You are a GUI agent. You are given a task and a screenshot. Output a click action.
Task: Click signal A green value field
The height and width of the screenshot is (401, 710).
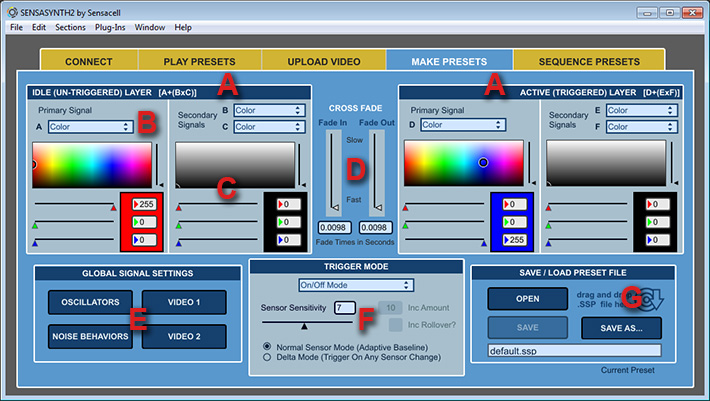tap(144, 222)
